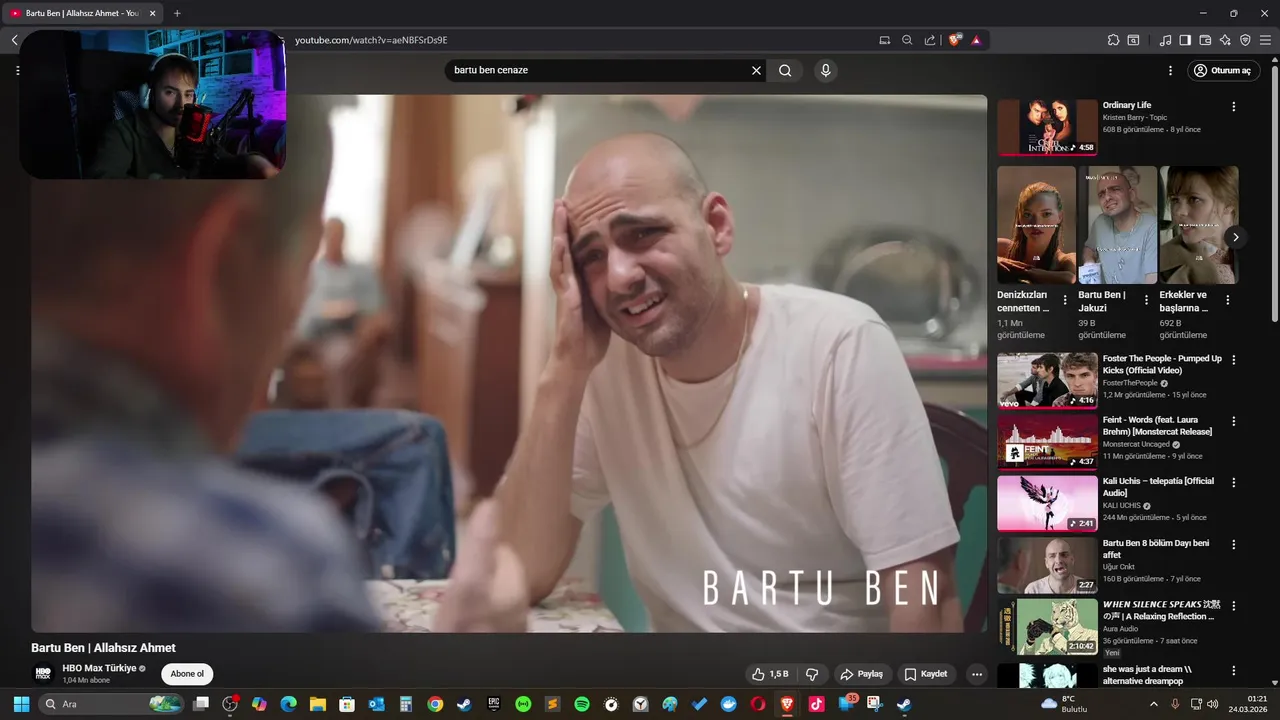Image resolution: width=1280 pixels, height=720 pixels.
Task: Open the weather widget showing 8°C Bulutlu
Action: 1064,704
